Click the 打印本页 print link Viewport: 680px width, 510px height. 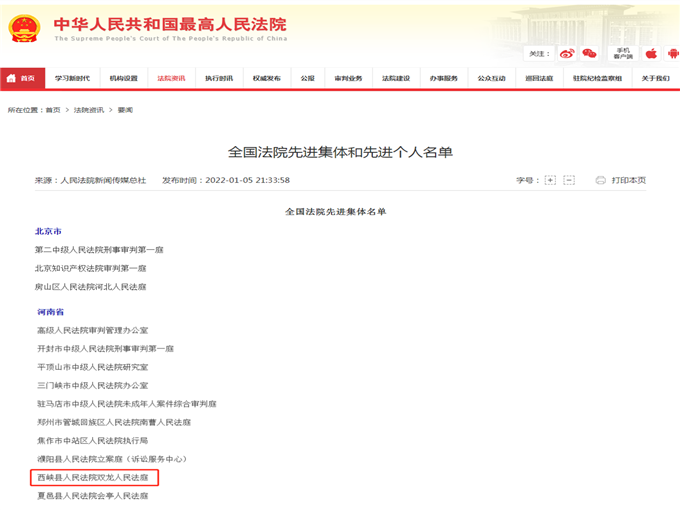coord(629,180)
